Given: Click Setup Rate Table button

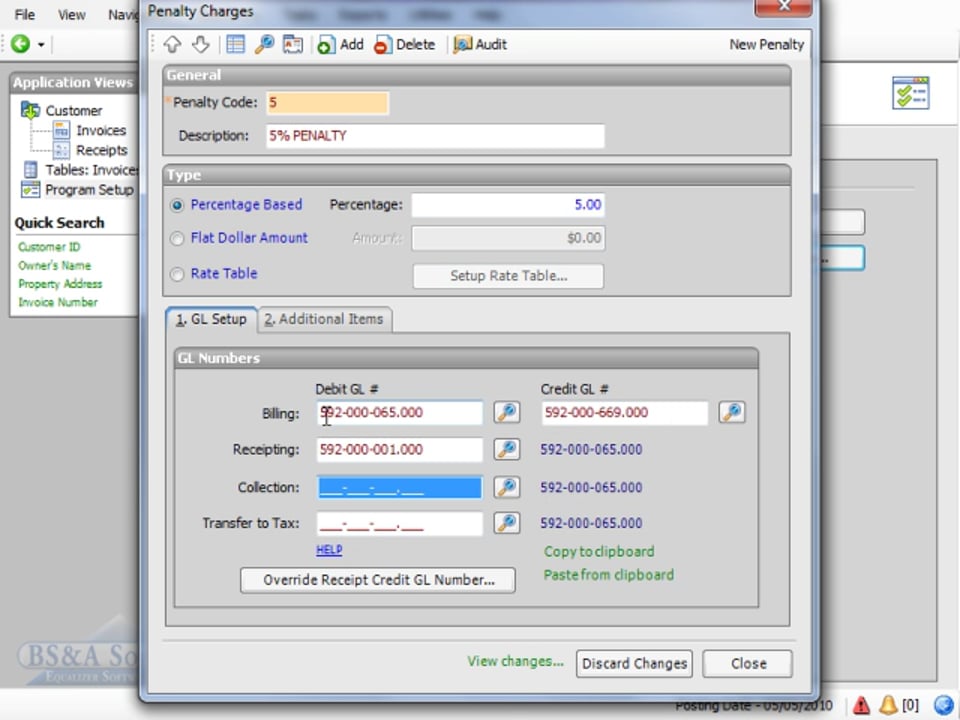Looking at the screenshot, I should (508, 276).
